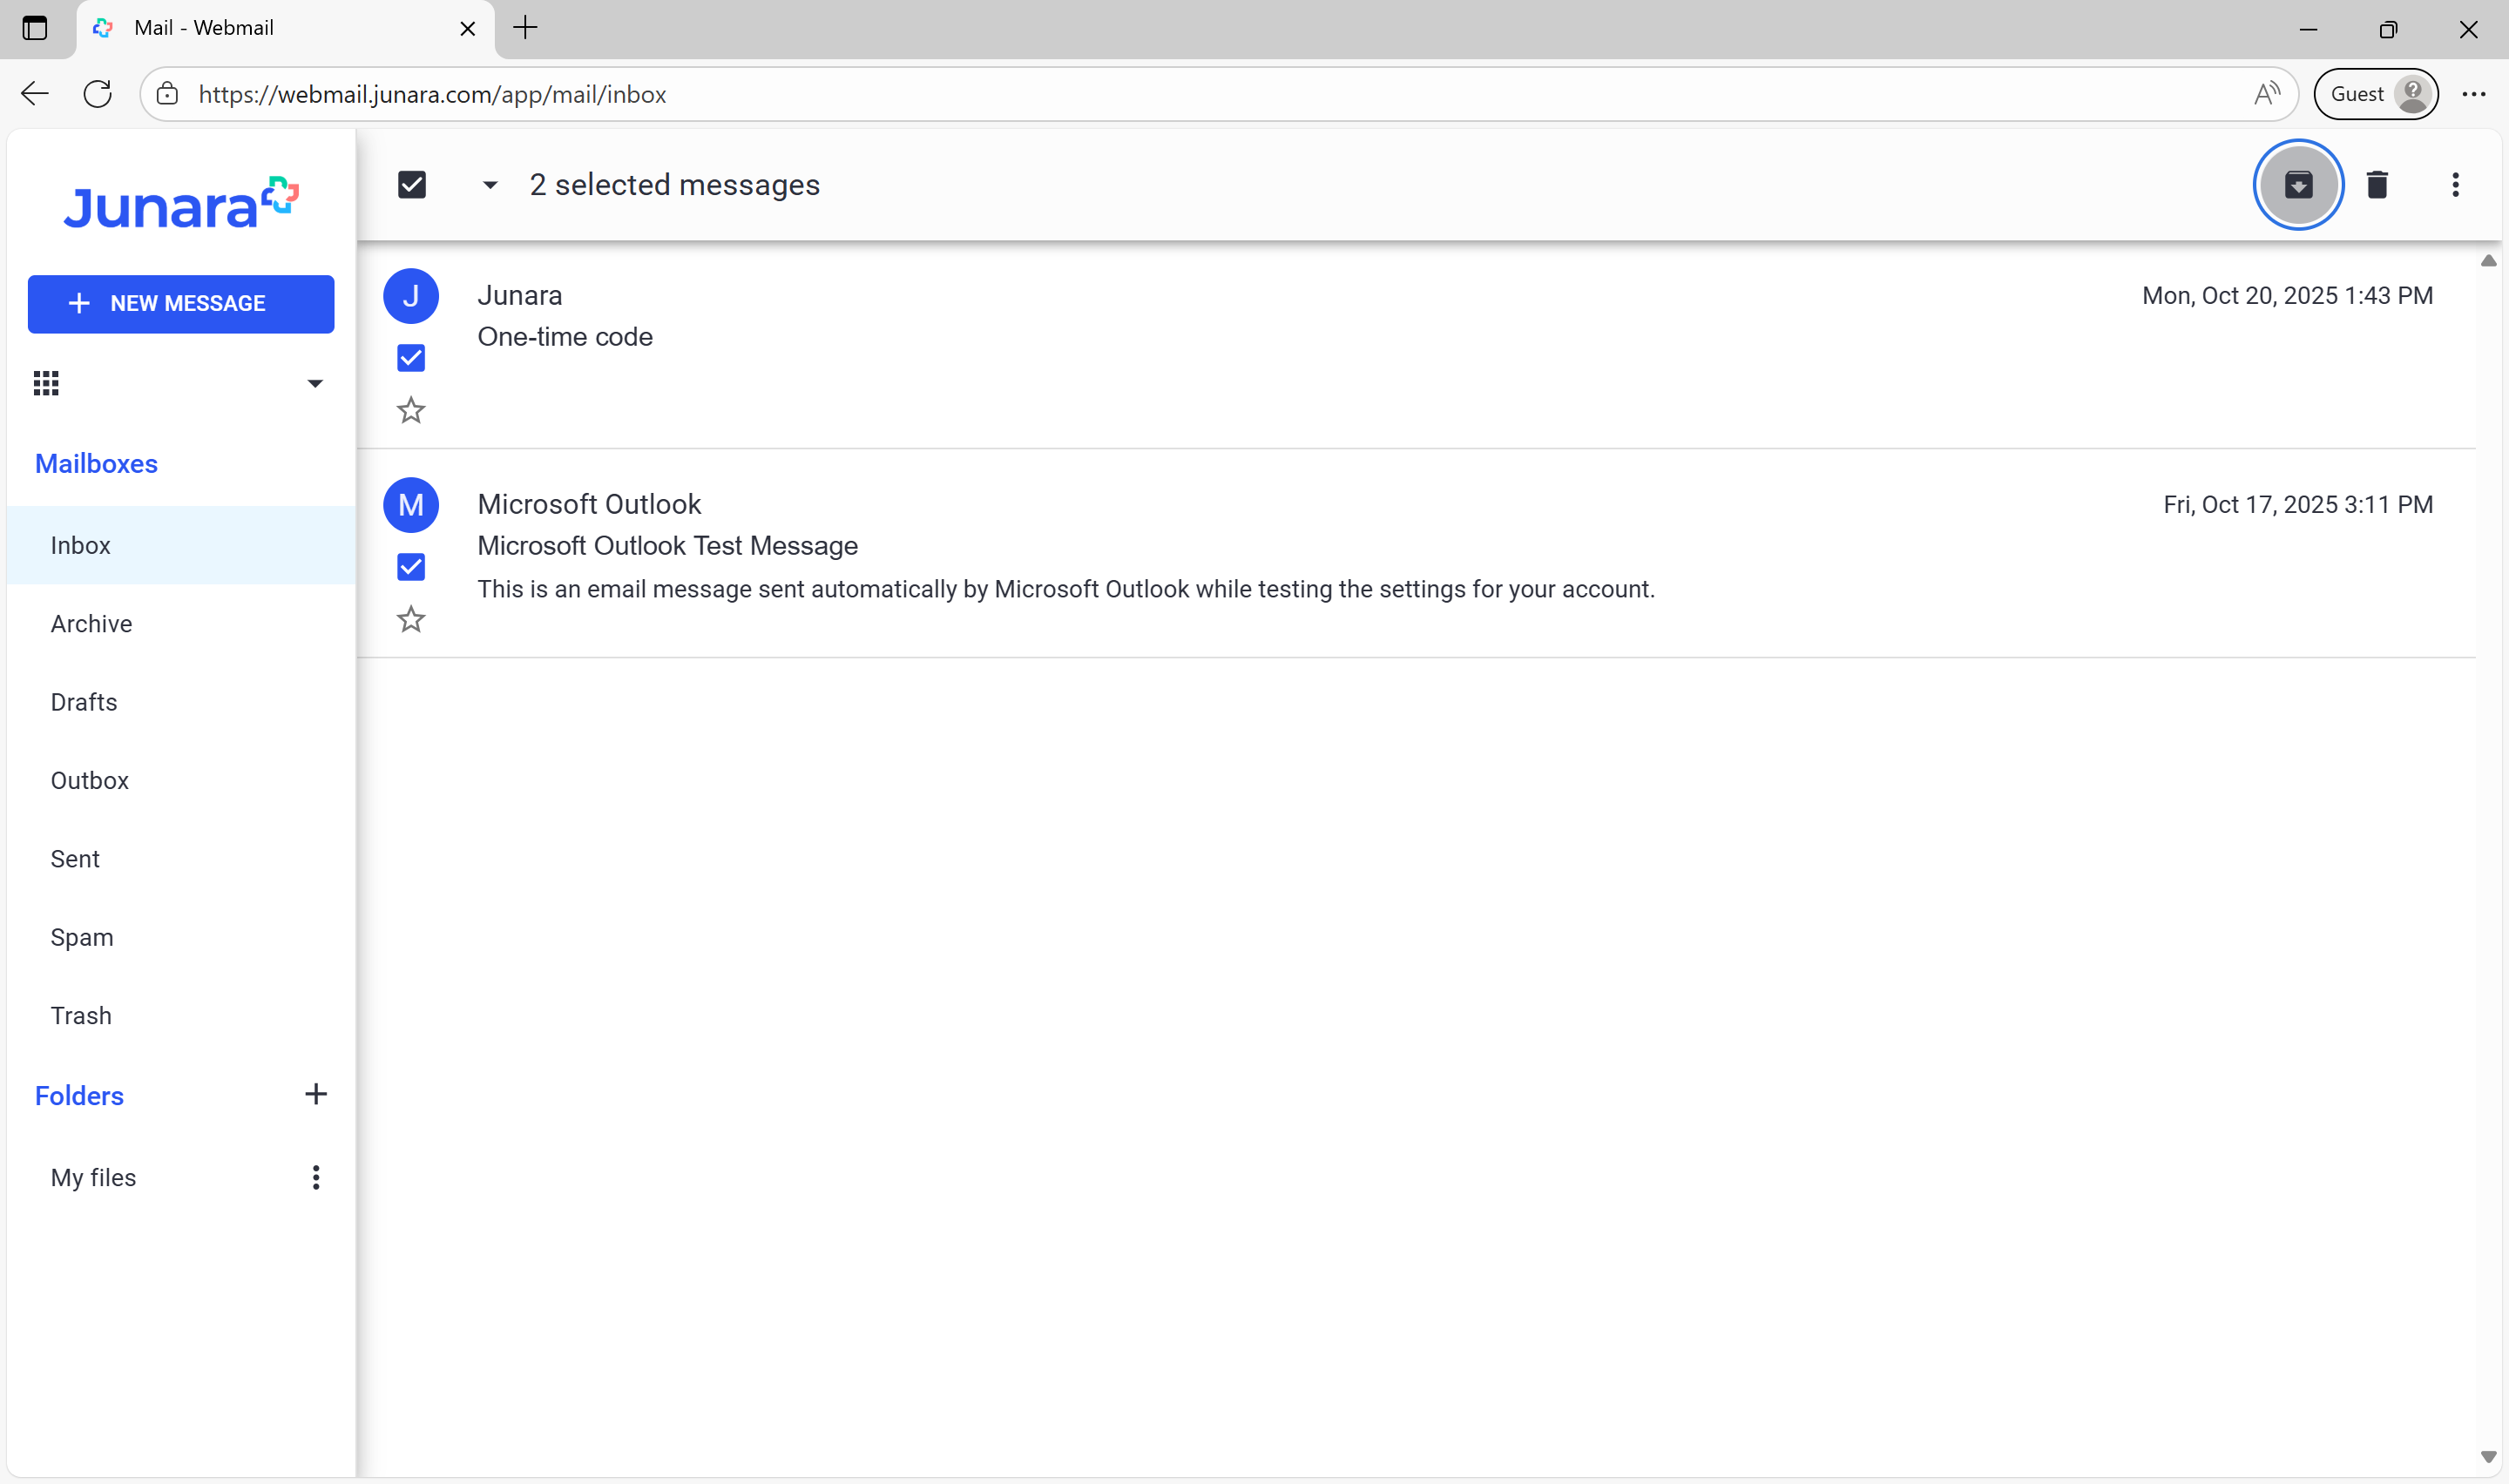
Task: Close the Mail - Webmail tab
Action: 467,28
